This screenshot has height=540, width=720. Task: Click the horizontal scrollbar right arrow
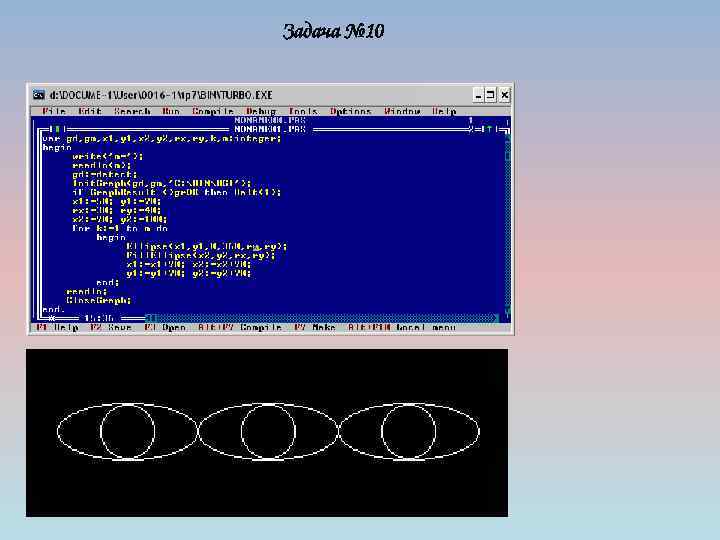[495, 318]
